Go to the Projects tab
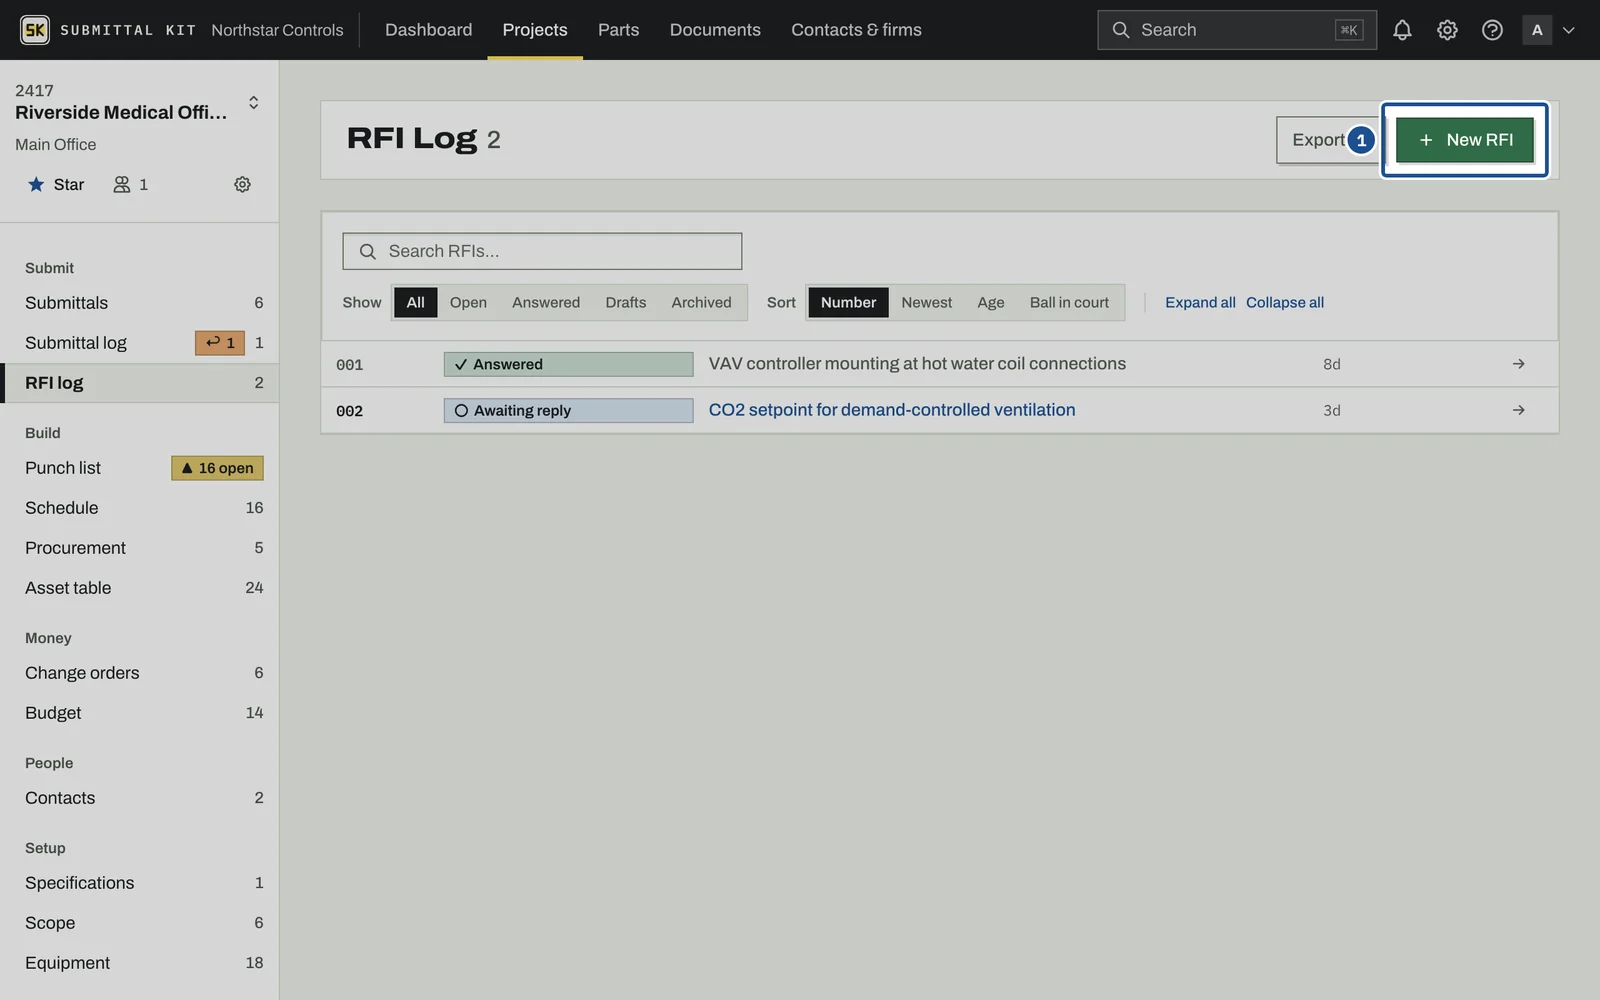The image size is (1600, 1000). tap(535, 30)
